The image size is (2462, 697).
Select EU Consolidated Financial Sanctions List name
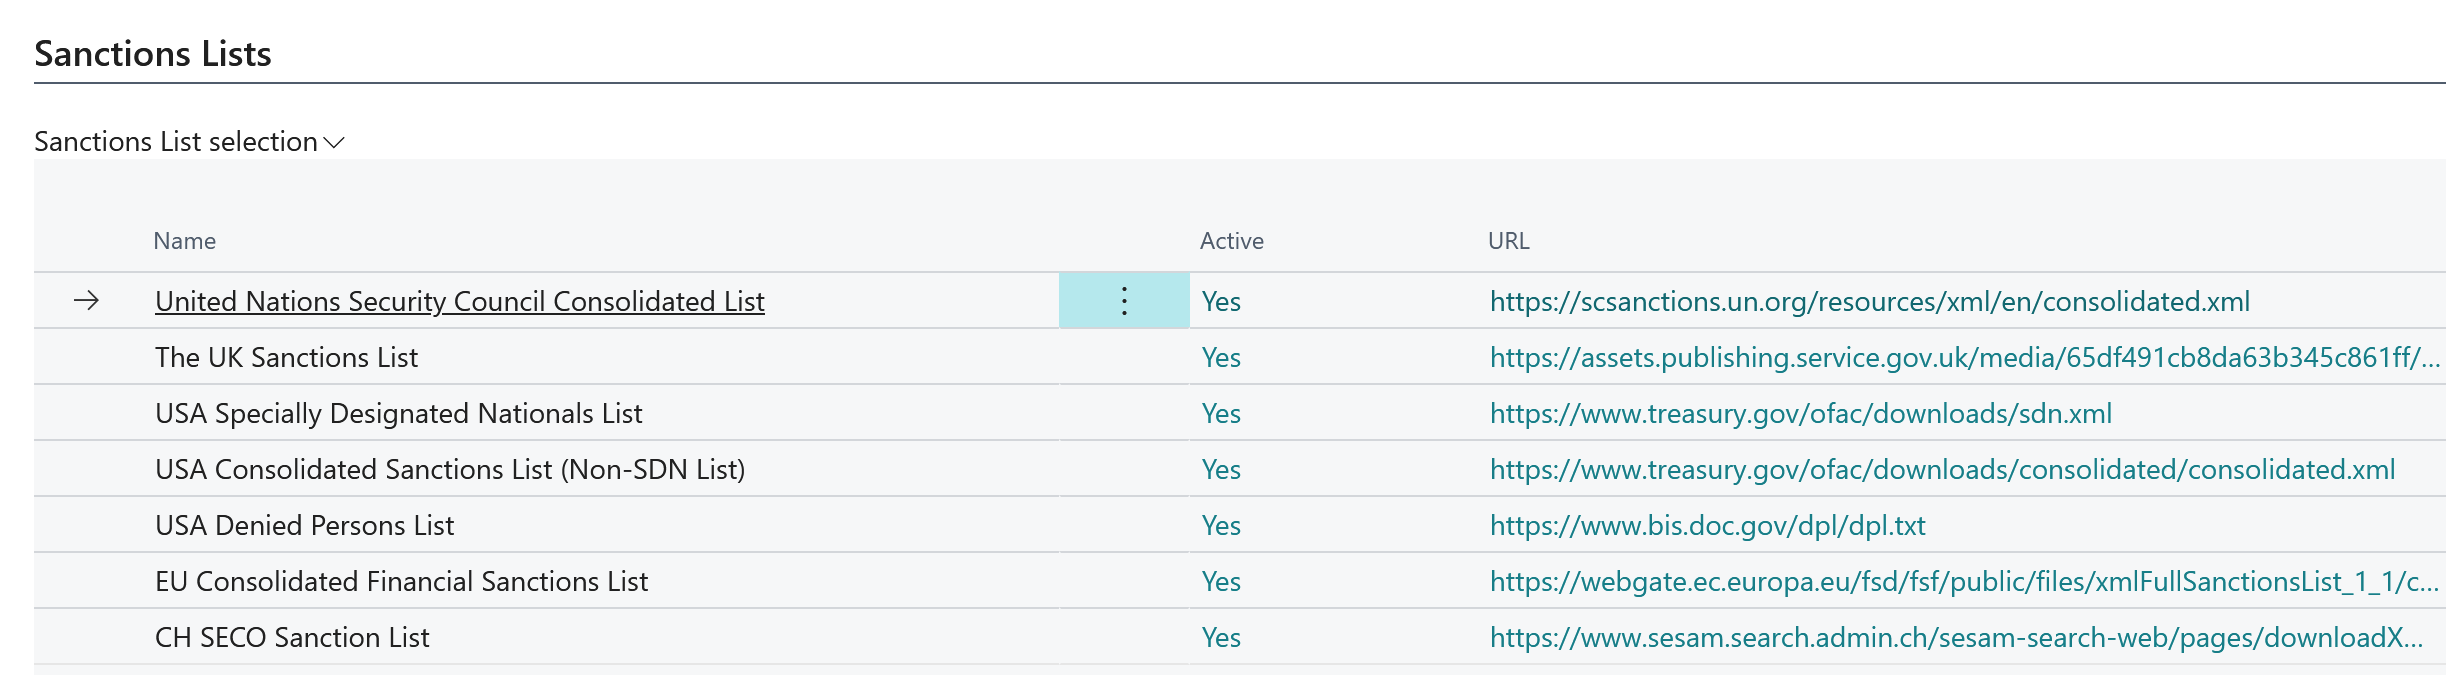(x=401, y=581)
